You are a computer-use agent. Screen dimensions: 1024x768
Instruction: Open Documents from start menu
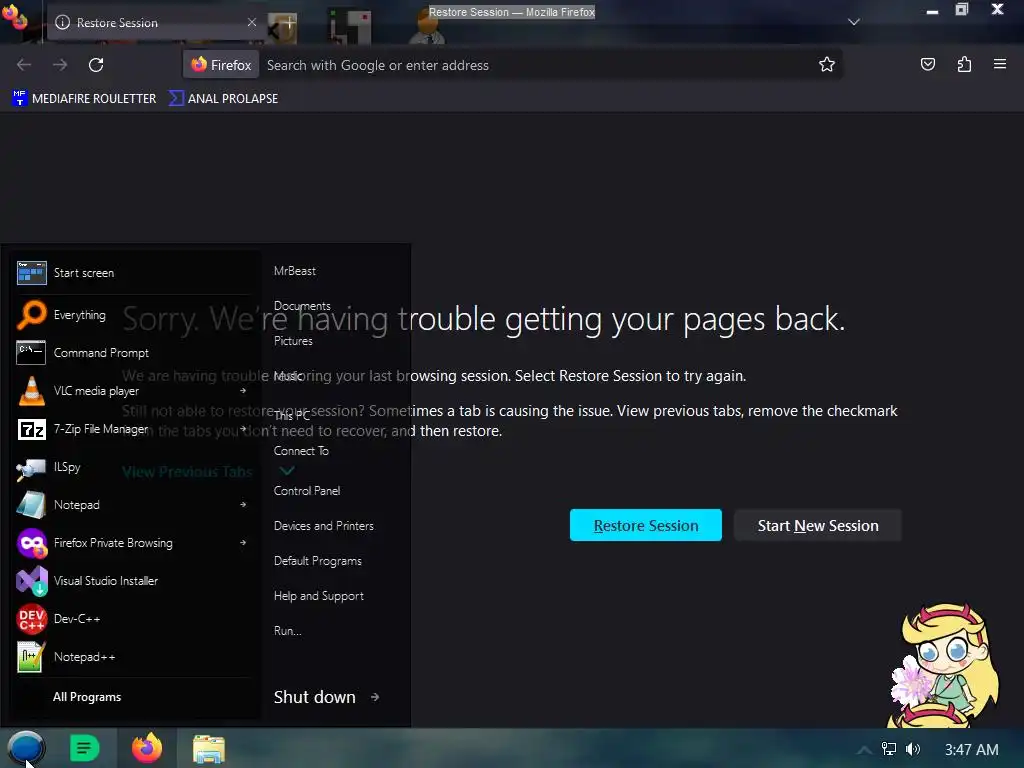pos(302,306)
